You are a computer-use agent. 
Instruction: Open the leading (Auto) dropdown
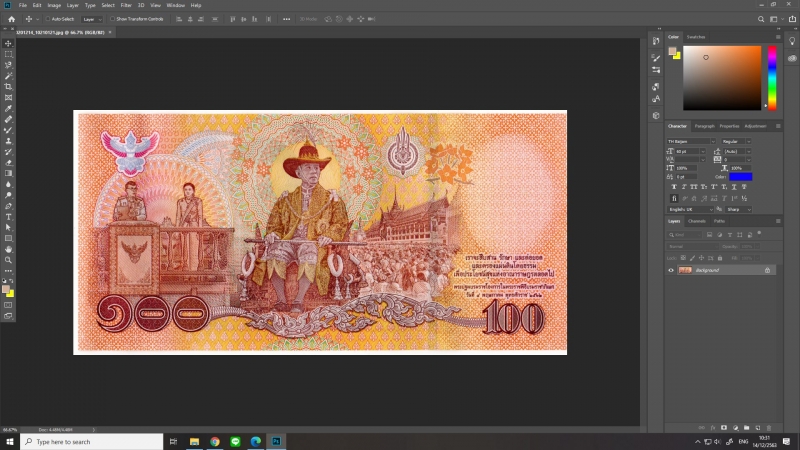pos(748,152)
